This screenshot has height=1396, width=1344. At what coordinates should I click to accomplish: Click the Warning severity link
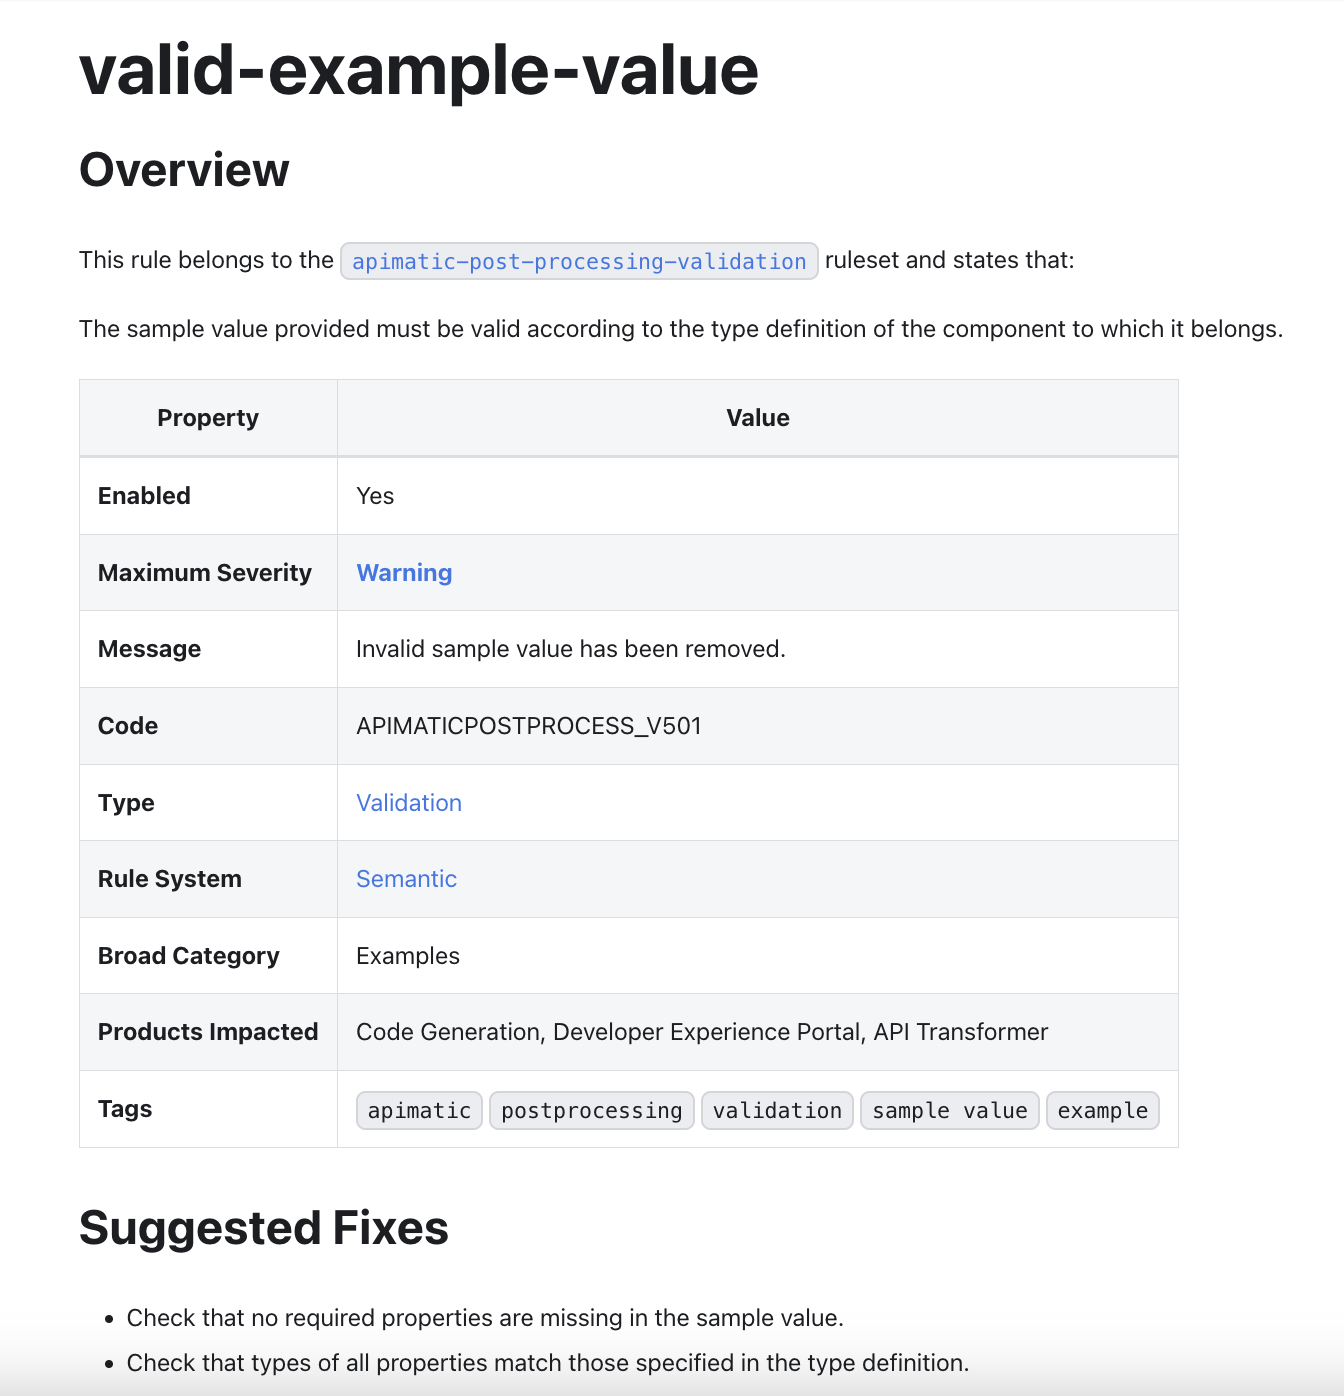click(x=404, y=573)
